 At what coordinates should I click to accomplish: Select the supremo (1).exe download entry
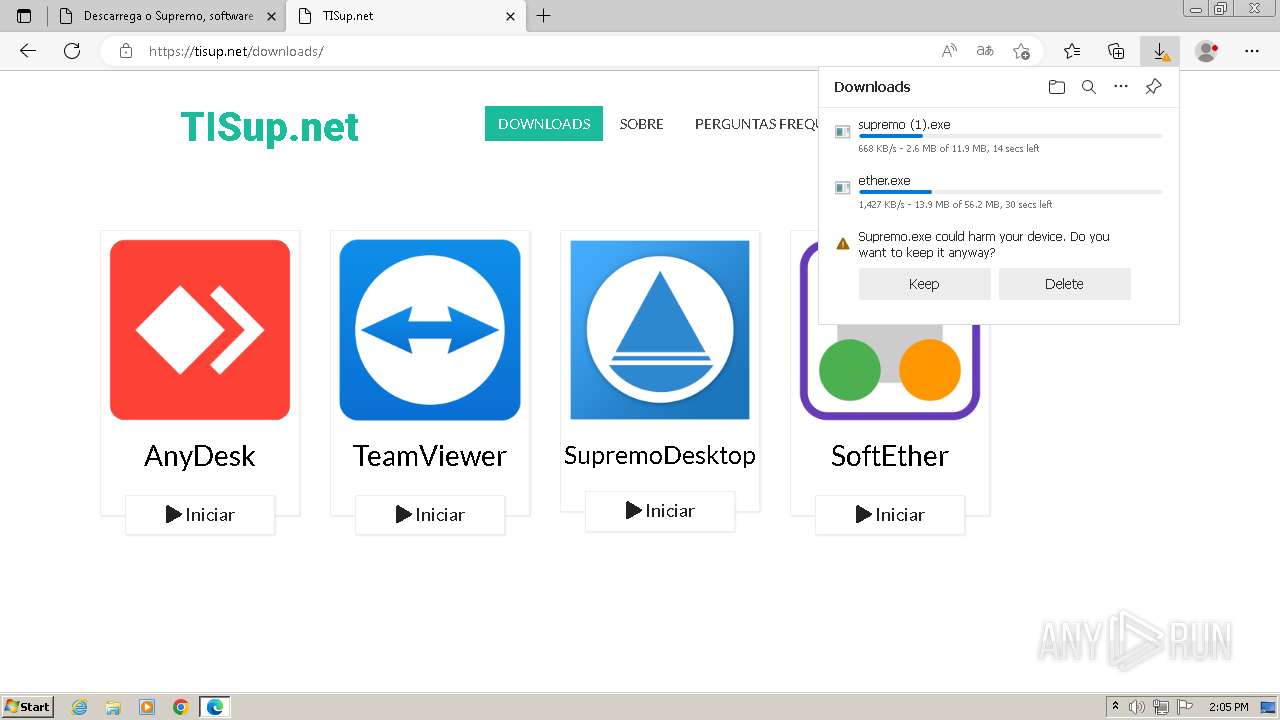click(999, 136)
